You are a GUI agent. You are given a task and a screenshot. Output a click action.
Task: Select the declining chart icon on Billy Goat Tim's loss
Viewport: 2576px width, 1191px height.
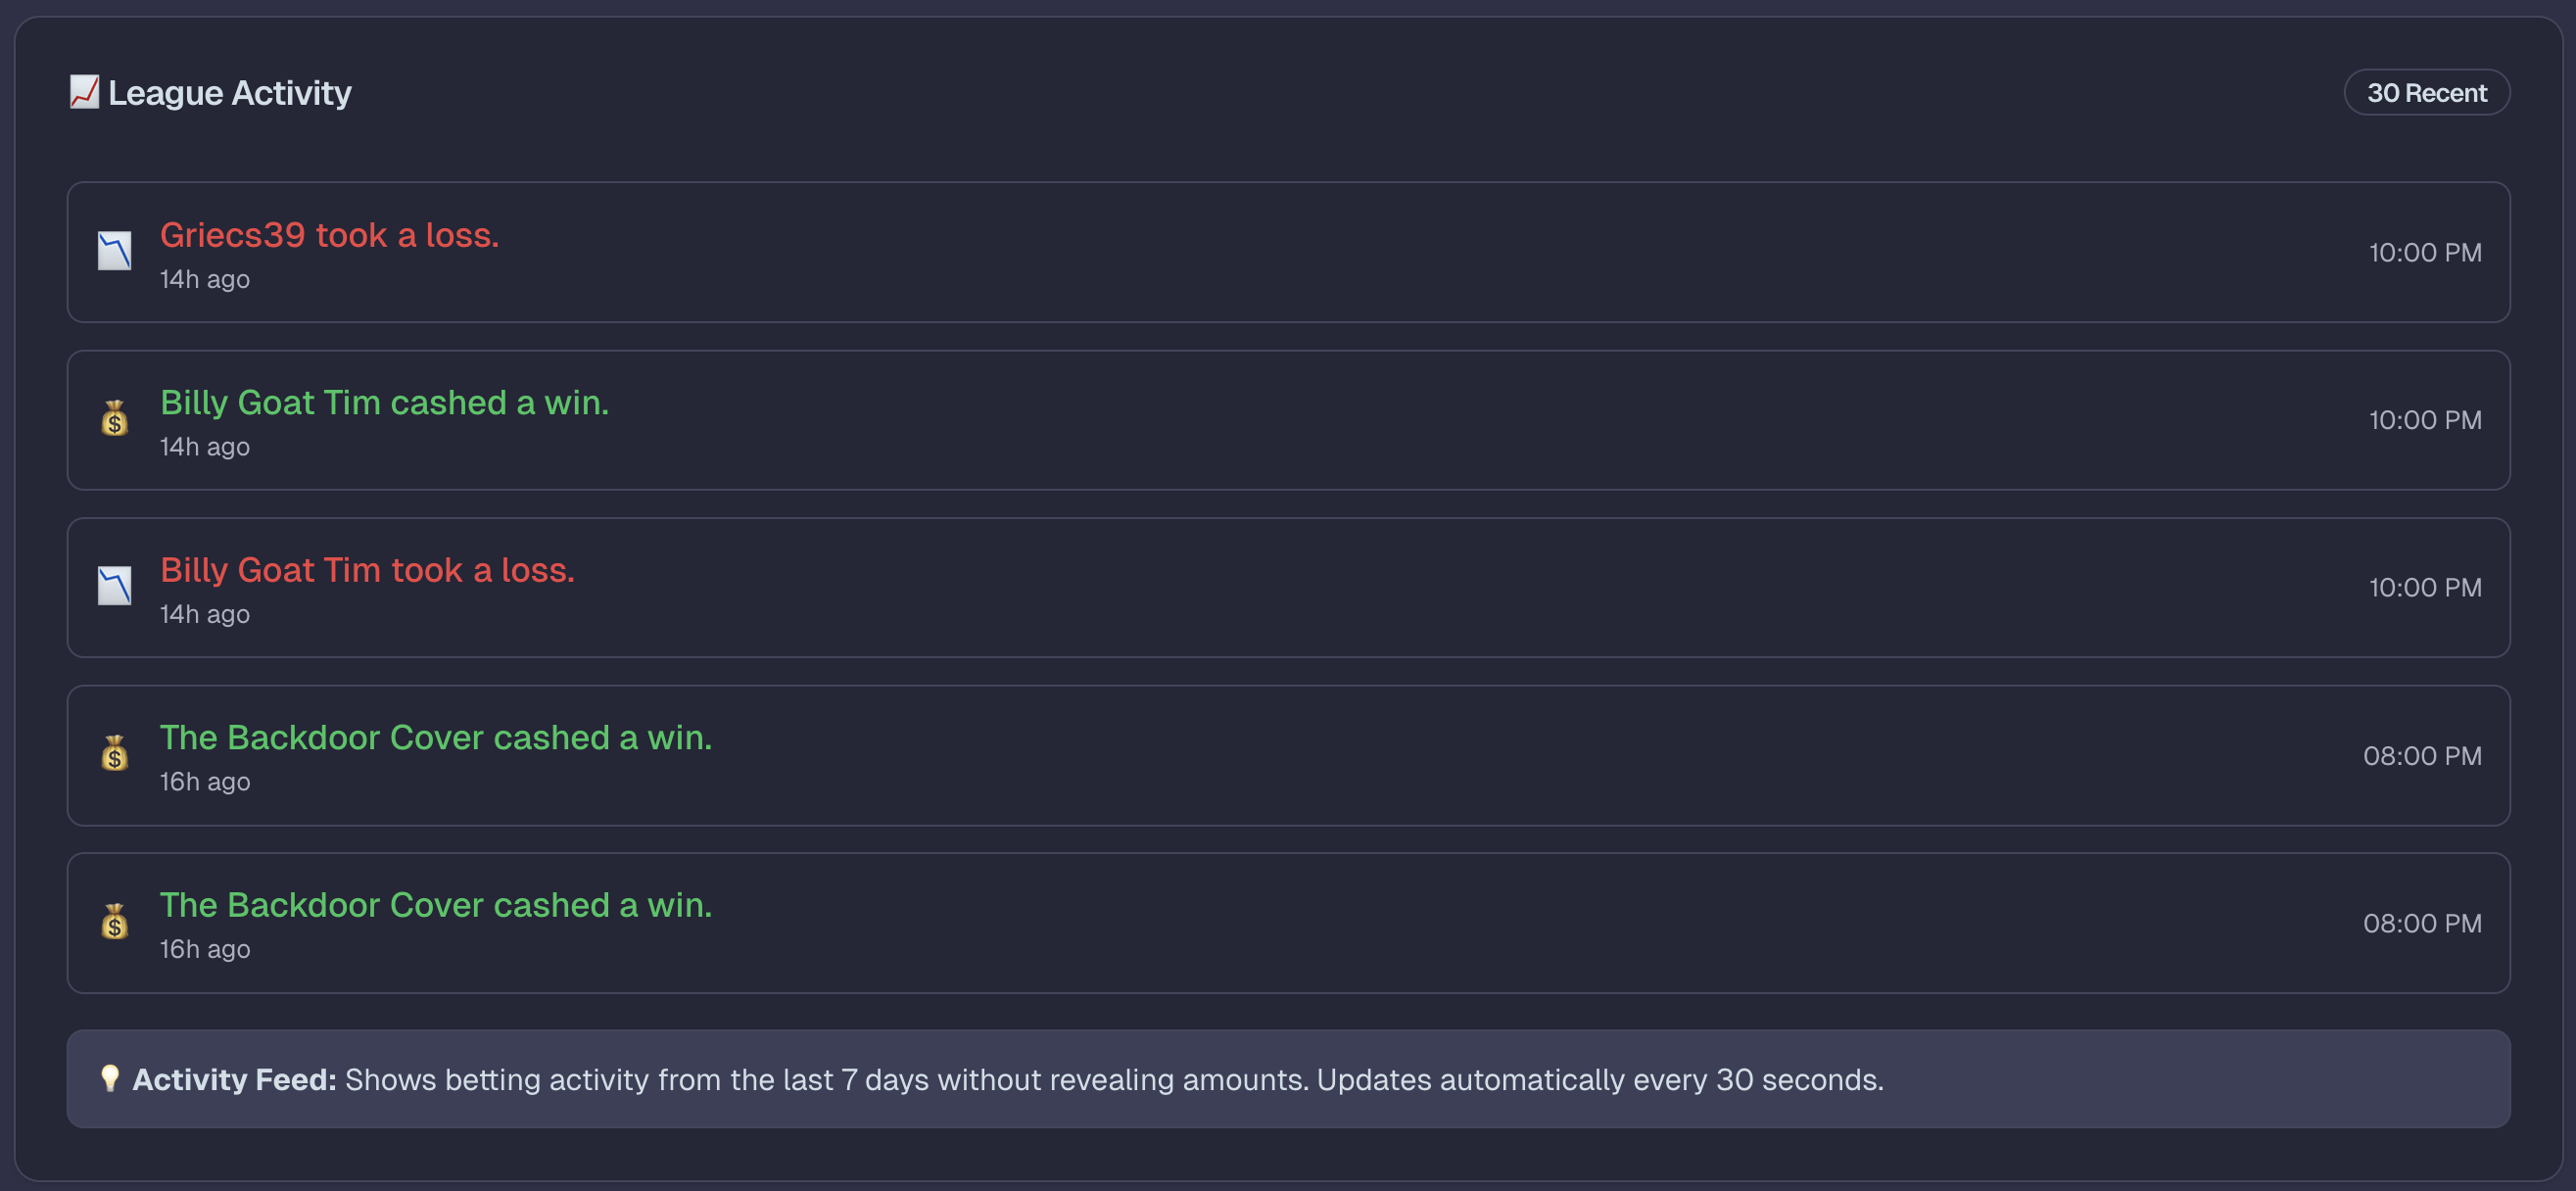[115, 587]
